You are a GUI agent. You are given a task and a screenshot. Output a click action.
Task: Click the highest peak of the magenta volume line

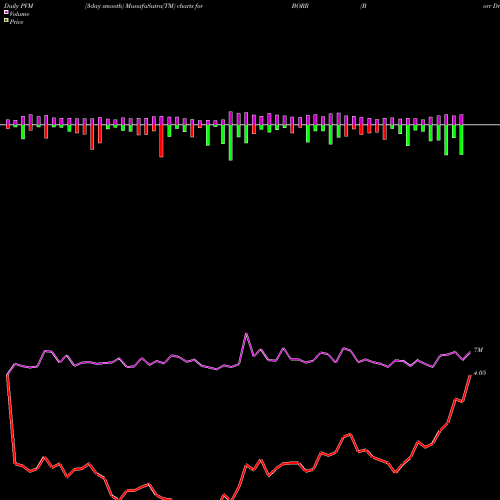(246, 334)
